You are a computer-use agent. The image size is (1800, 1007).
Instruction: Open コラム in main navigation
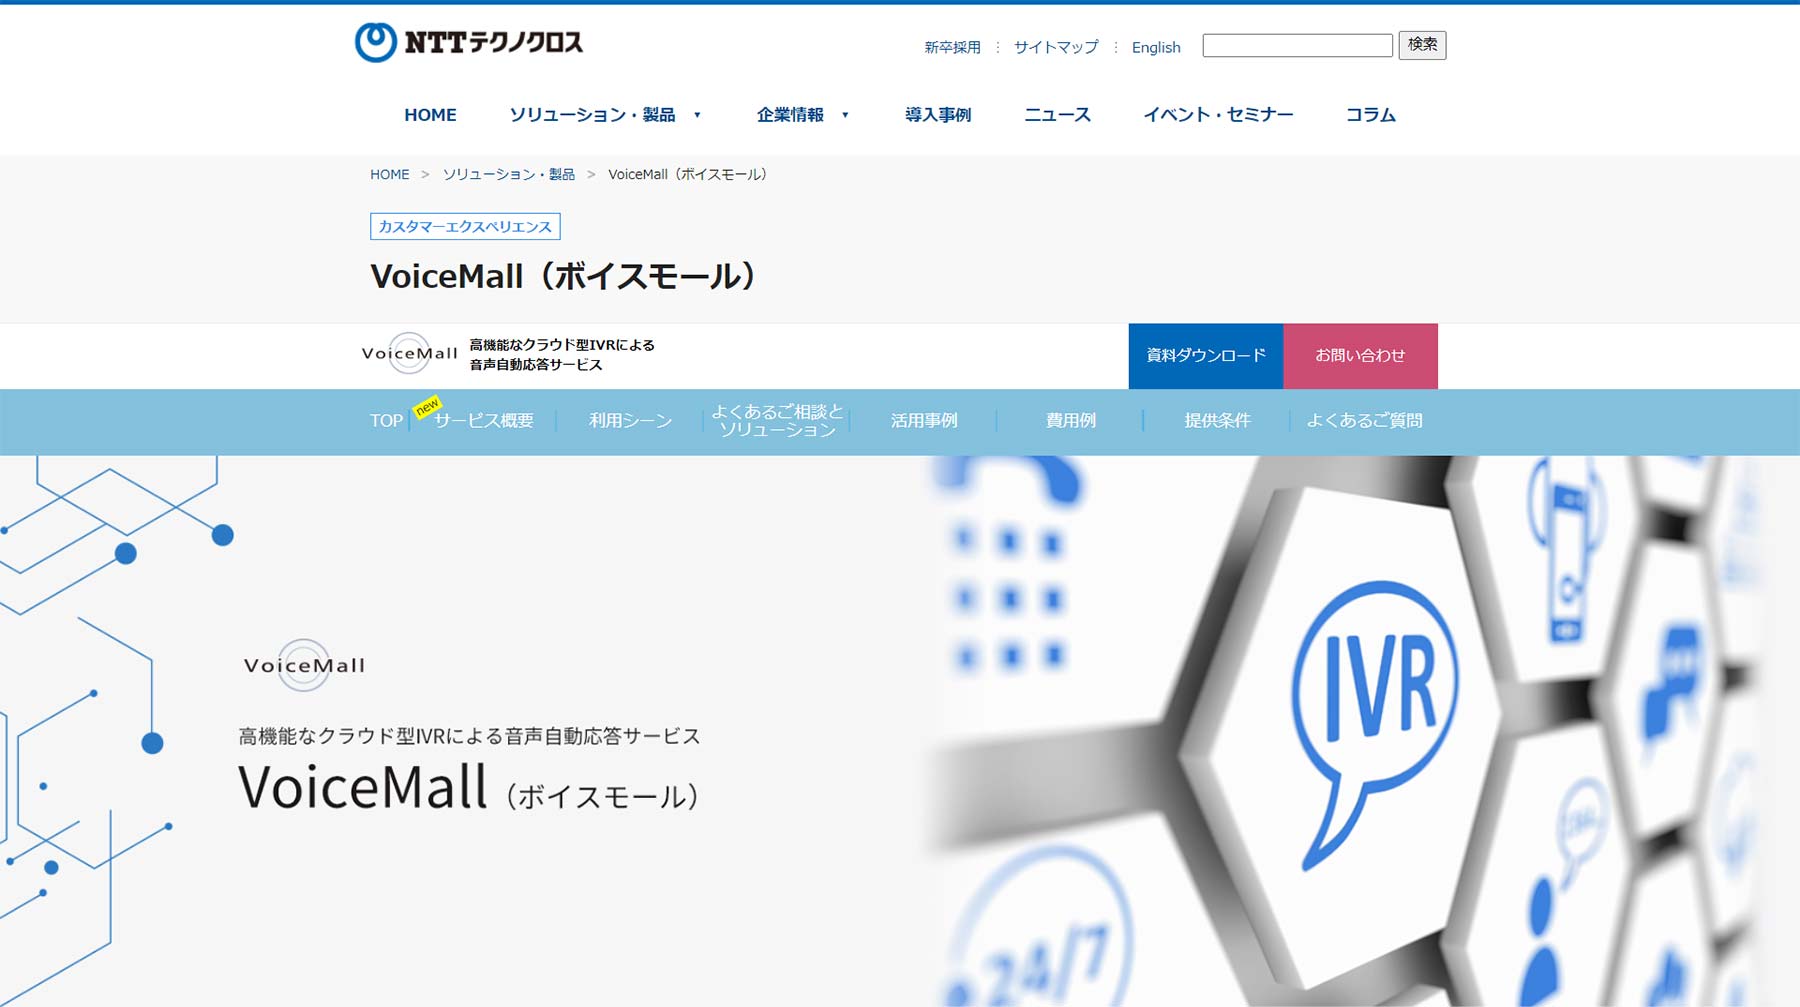pos(1370,115)
